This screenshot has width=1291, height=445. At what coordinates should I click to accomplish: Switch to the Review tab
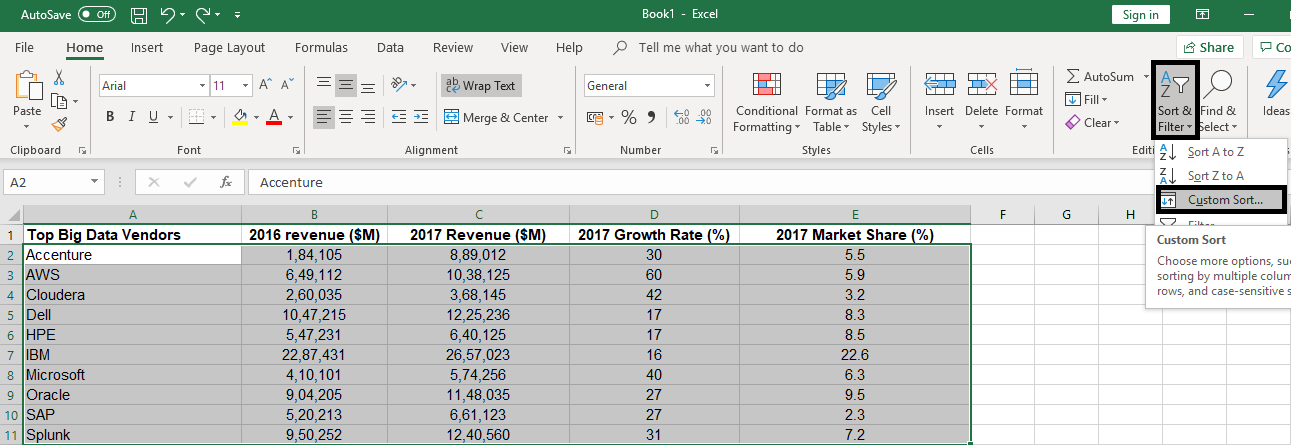tap(453, 47)
